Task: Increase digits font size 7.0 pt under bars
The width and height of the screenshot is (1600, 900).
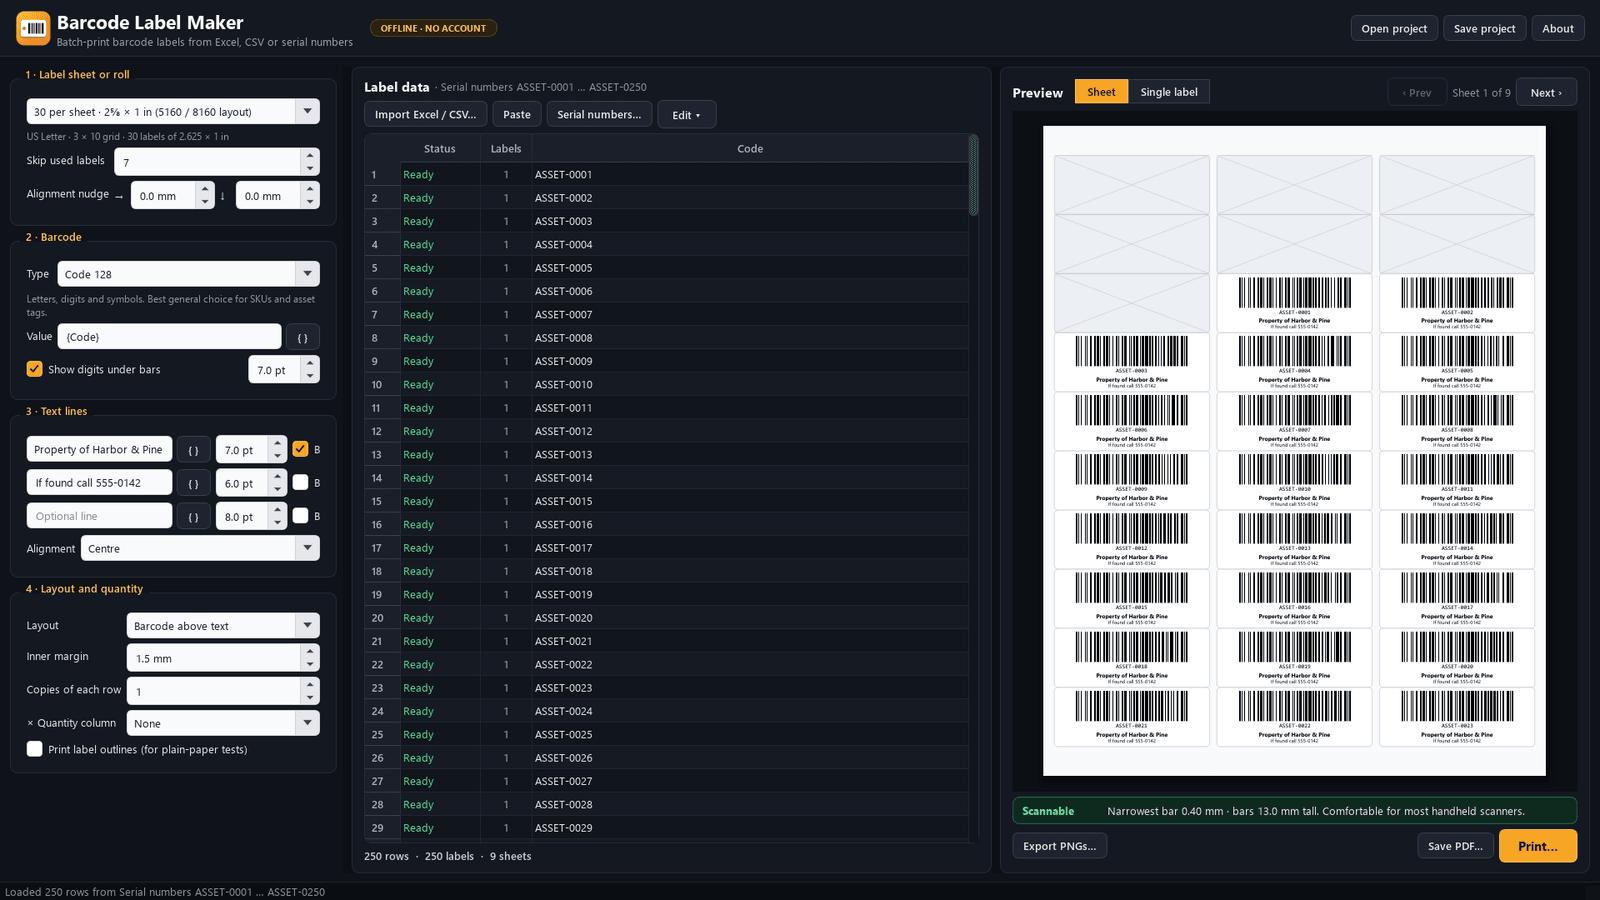Action: [x=310, y=362]
